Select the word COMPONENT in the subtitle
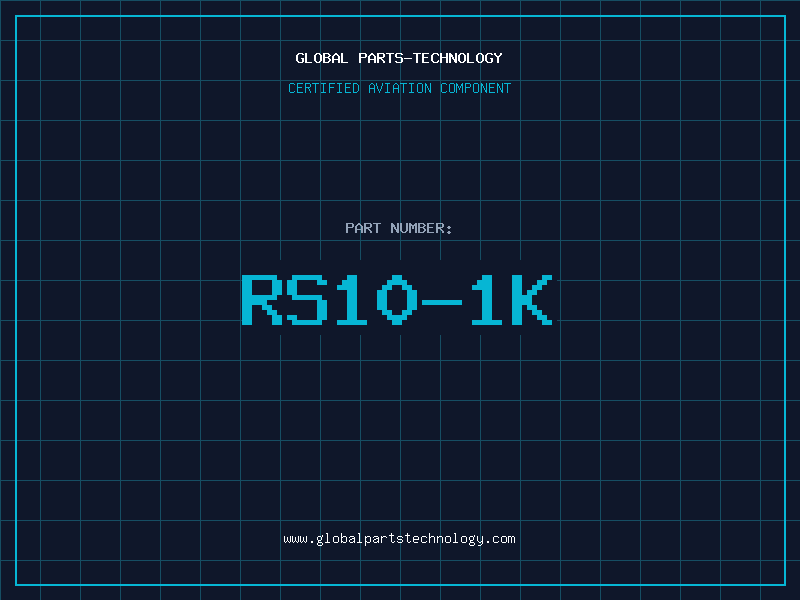The height and width of the screenshot is (600, 800). point(476,88)
